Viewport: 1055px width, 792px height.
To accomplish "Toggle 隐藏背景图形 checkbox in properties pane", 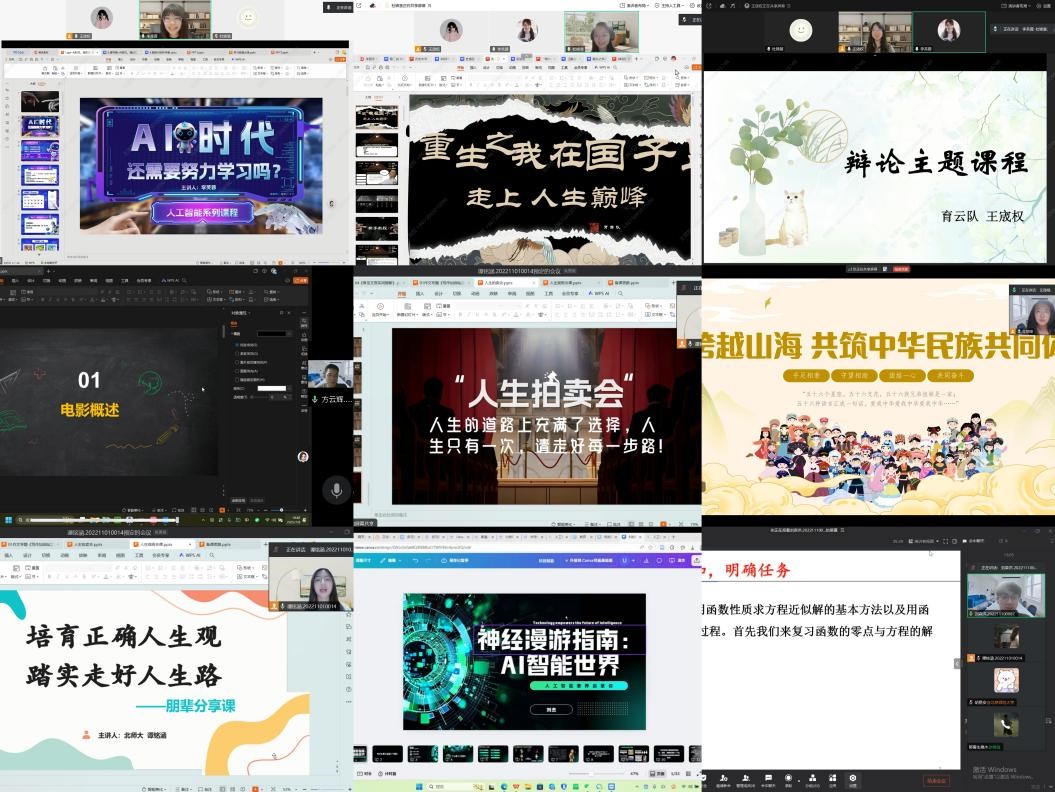I will coord(236,380).
